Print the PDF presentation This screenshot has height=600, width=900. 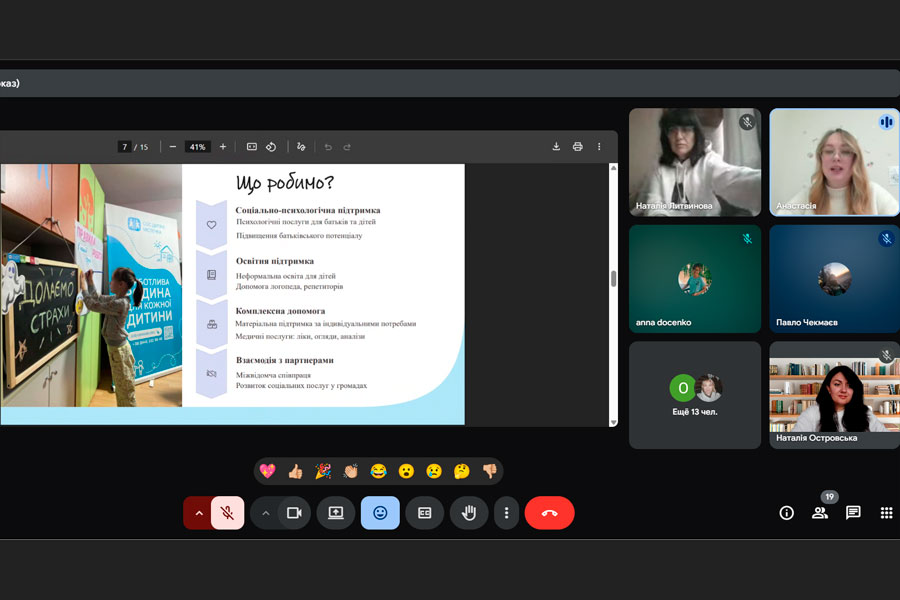577,147
